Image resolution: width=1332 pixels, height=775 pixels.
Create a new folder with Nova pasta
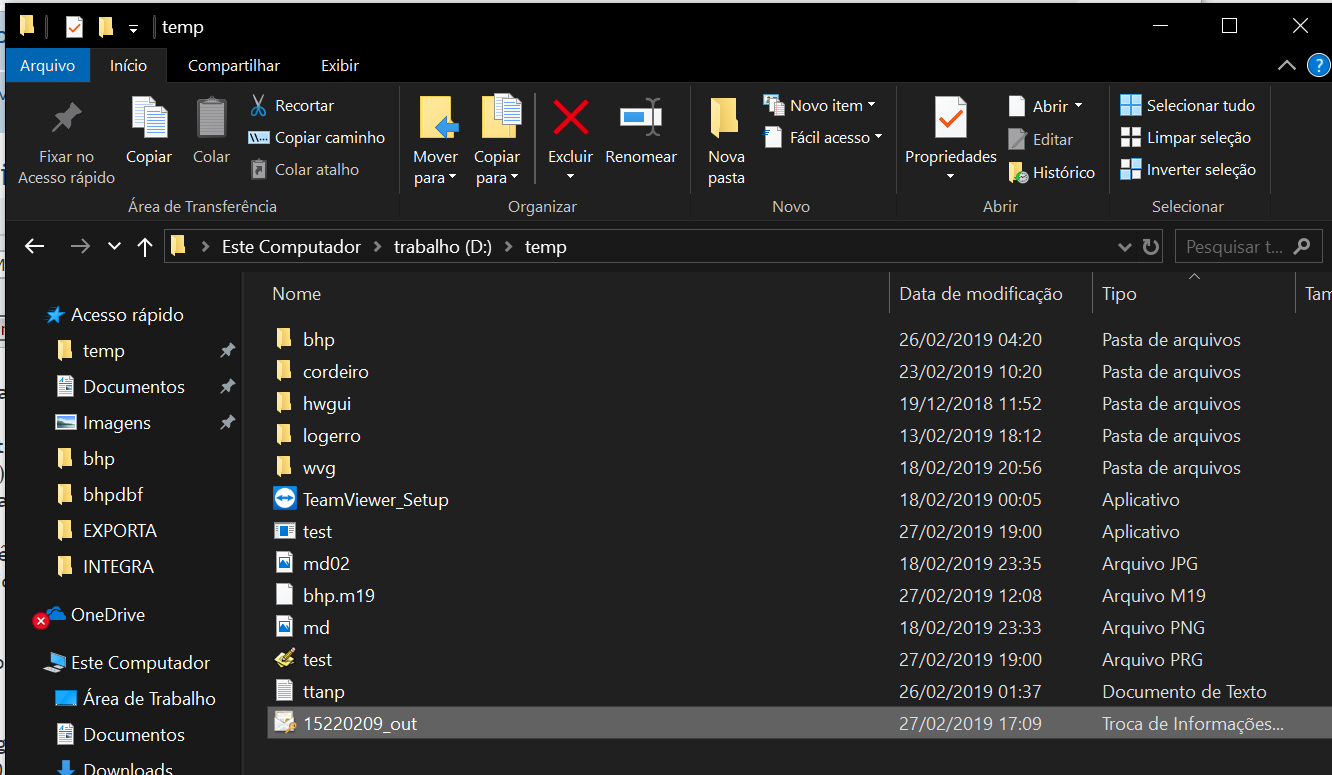pos(726,140)
